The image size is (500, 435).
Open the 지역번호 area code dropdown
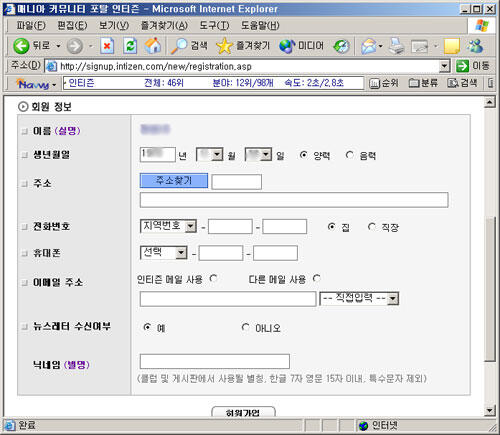pyautogui.click(x=168, y=226)
